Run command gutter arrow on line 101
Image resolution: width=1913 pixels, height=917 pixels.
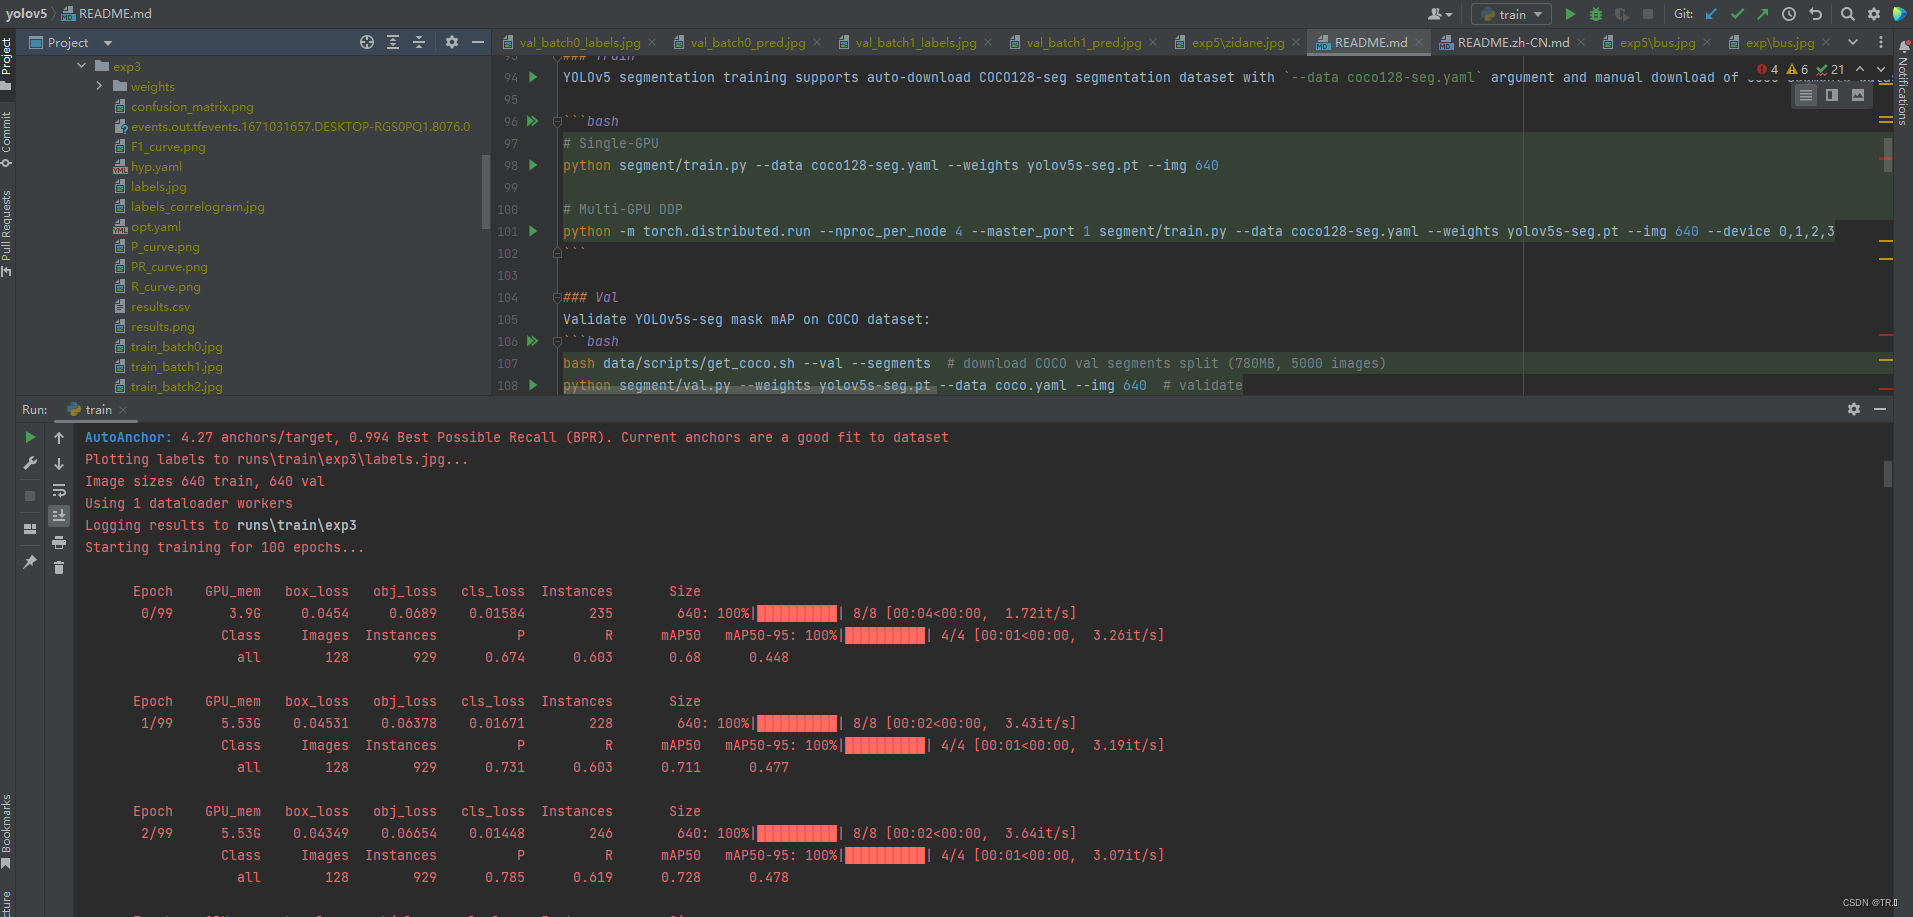[533, 231]
